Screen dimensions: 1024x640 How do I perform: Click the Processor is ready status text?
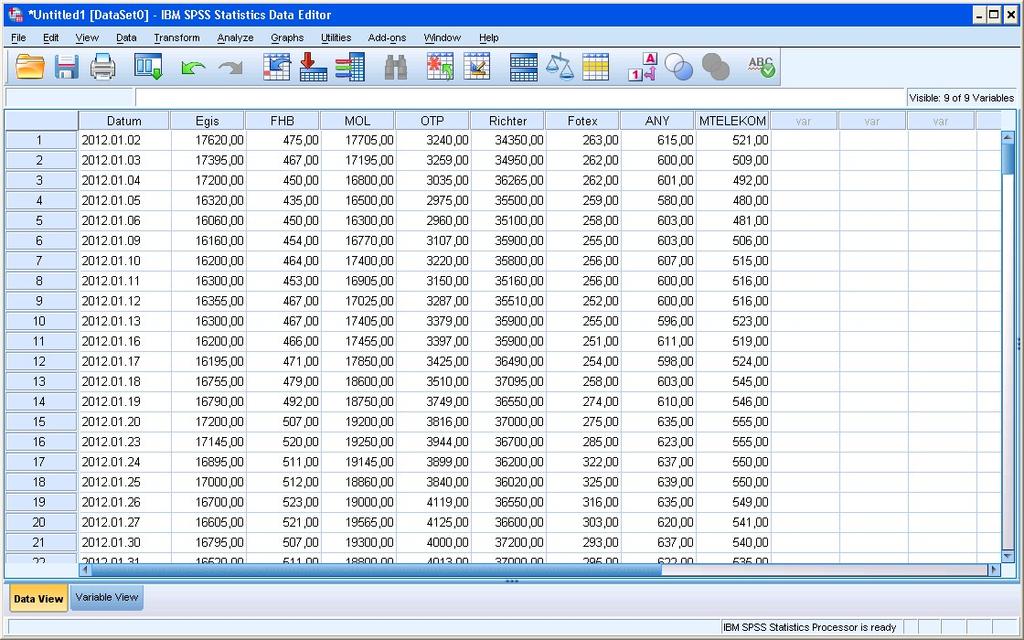click(809, 628)
